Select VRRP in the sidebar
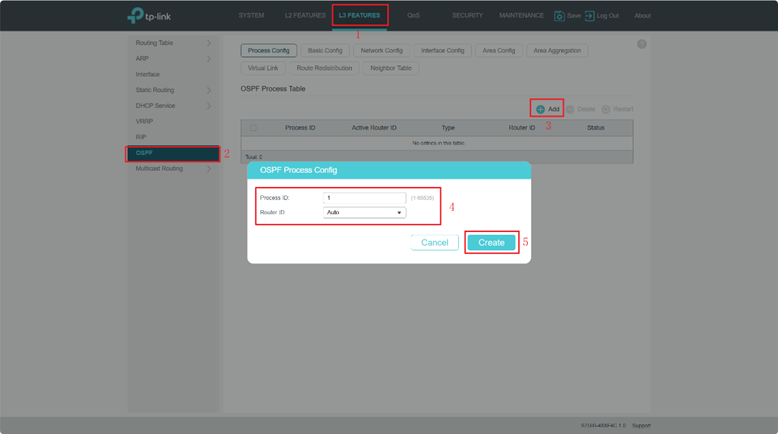778x434 pixels. (x=144, y=122)
